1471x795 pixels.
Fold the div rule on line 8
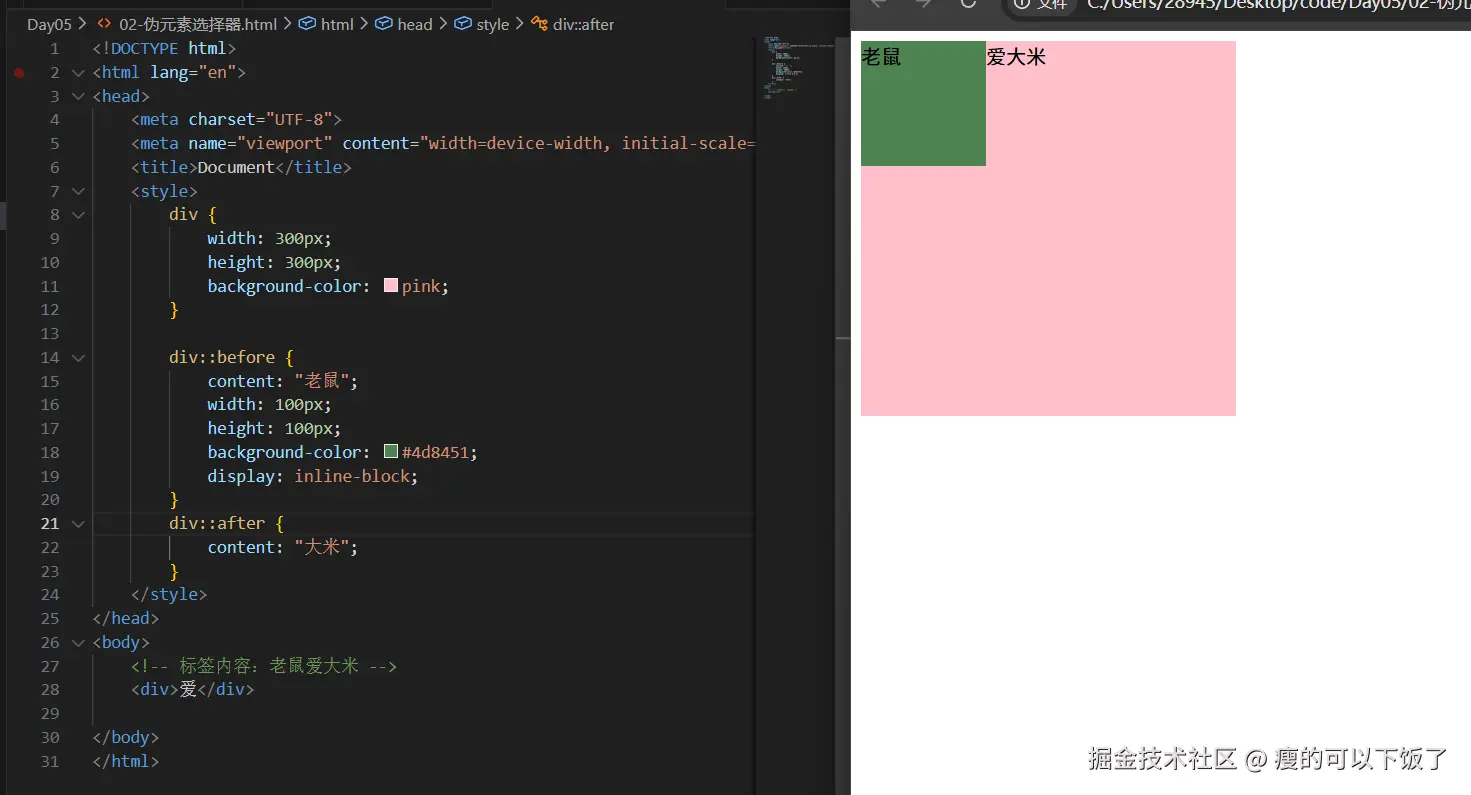coord(78,215)
